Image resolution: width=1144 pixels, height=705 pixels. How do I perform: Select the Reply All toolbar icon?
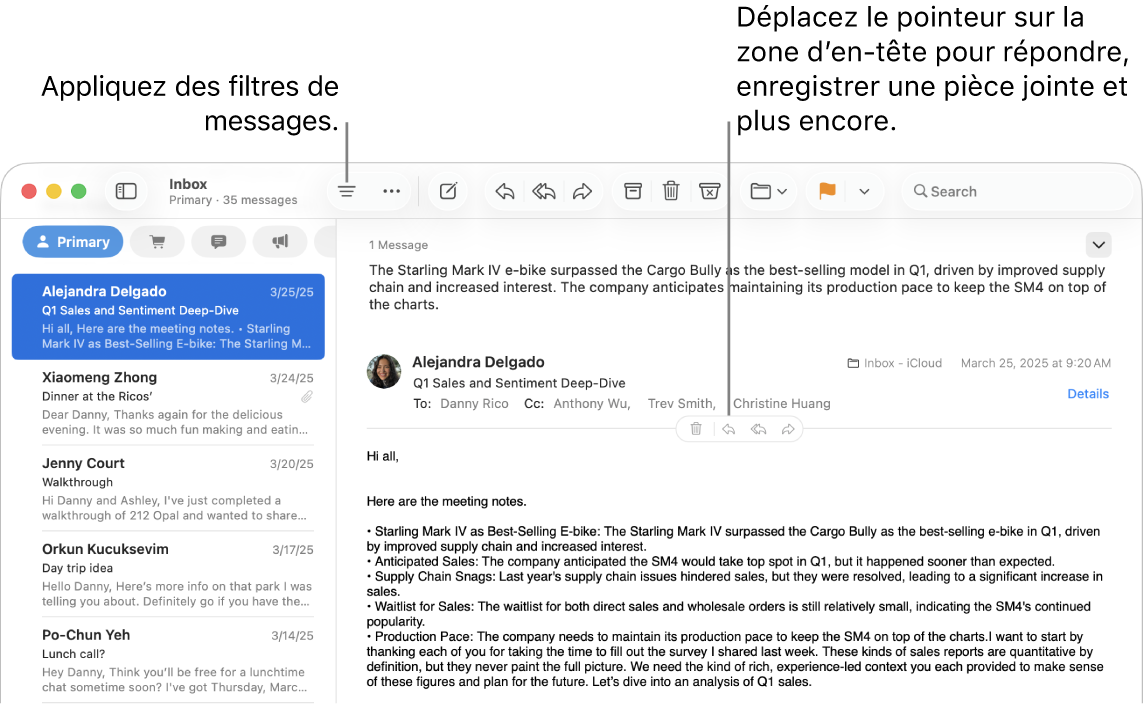click(544, 191)
